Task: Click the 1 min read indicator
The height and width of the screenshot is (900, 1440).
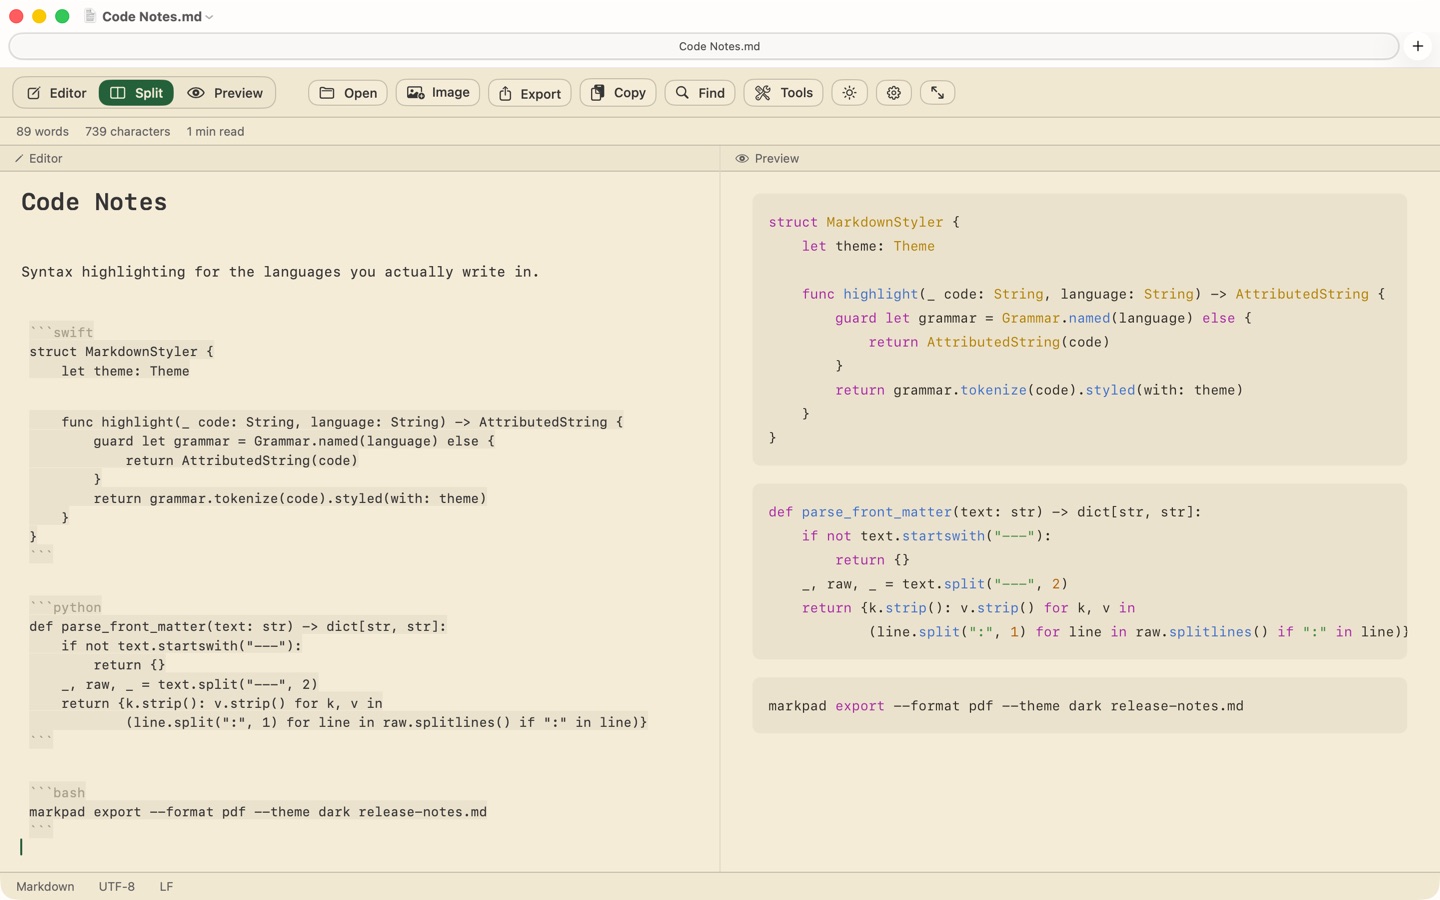Action: click(x=215, y=132)
